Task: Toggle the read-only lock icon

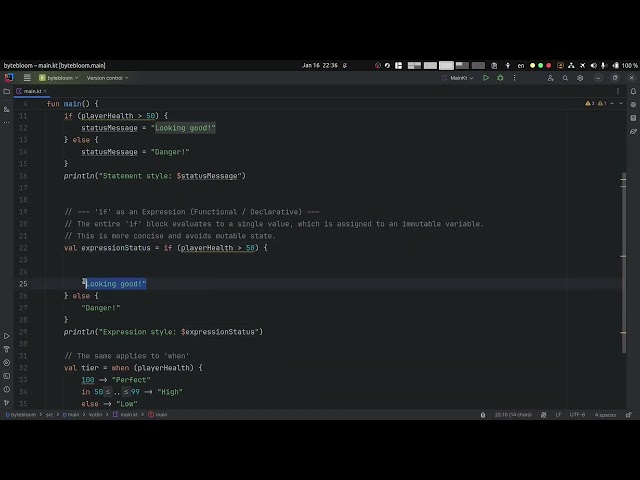Action: 629,415
